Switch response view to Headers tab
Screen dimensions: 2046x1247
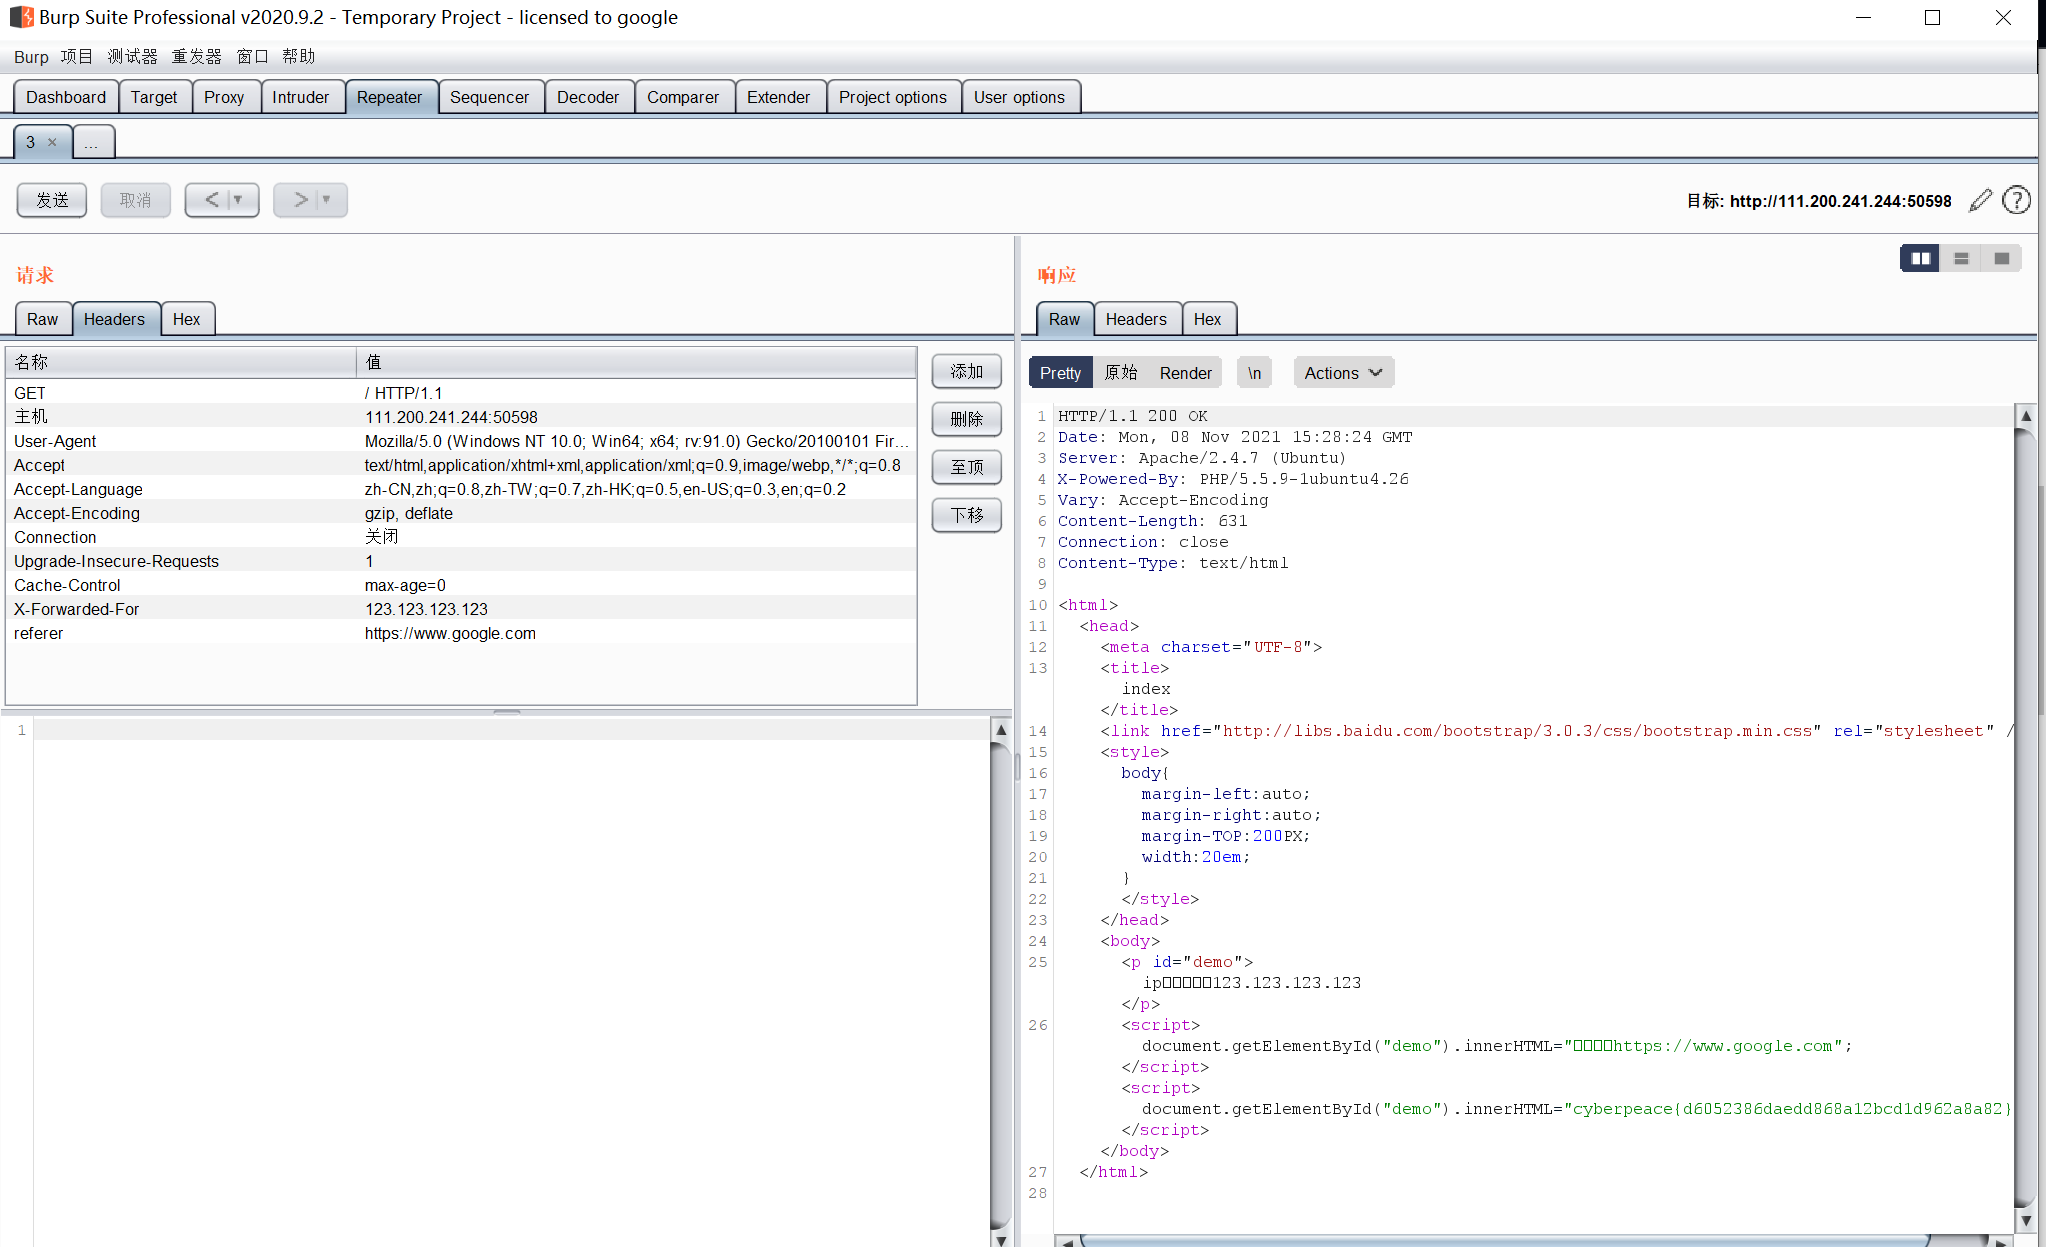(x=1136, y=319)
